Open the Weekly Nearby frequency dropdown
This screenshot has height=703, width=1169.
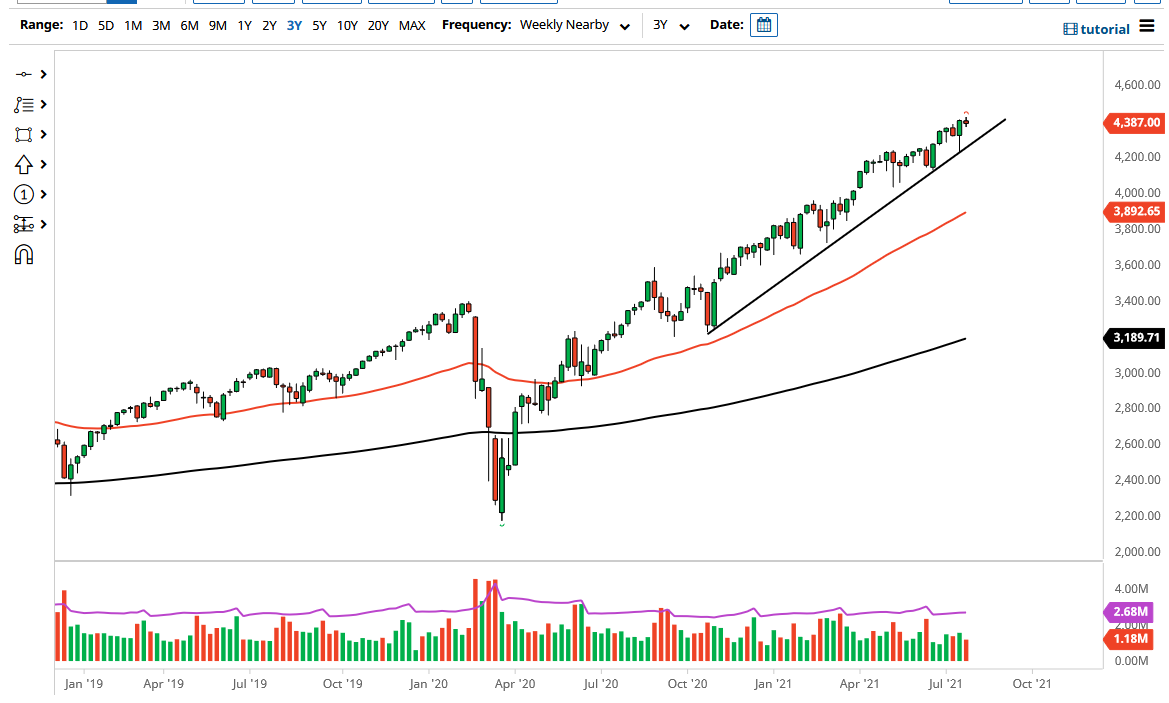point(571,25)
